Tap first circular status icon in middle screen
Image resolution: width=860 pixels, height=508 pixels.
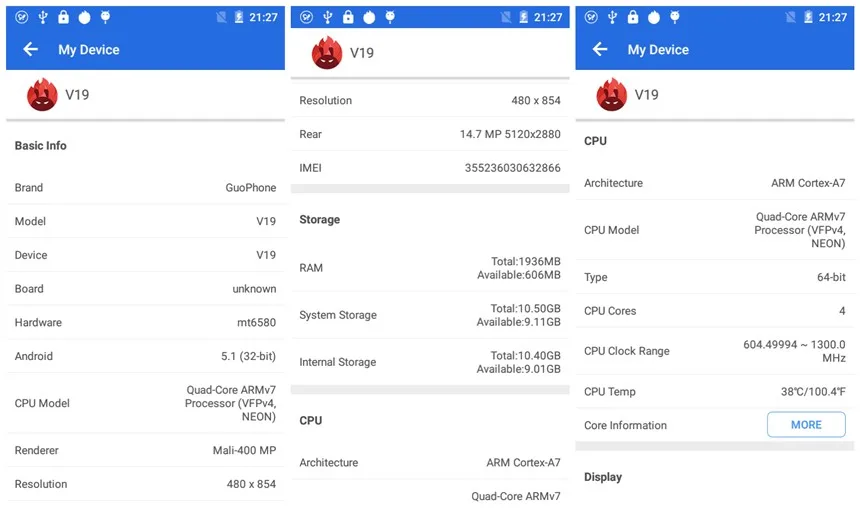pyautogui.click(x=307, y=18)
